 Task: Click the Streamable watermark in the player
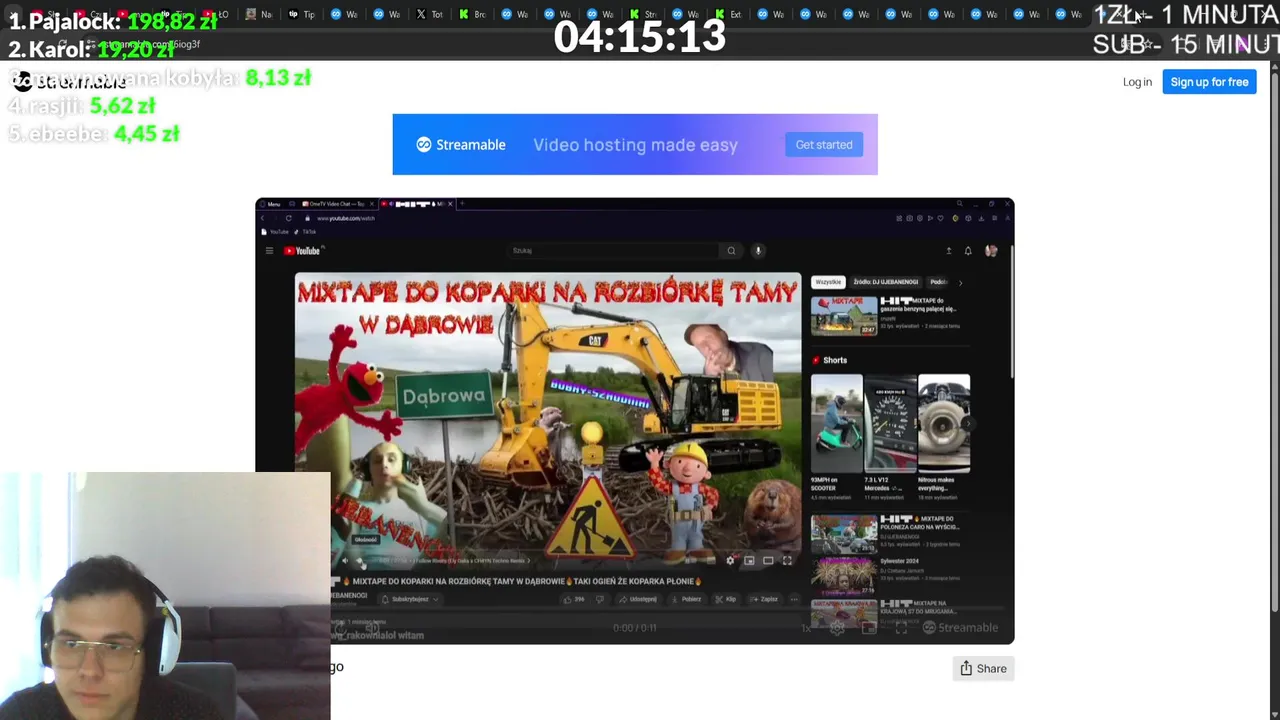coord(960,628)
